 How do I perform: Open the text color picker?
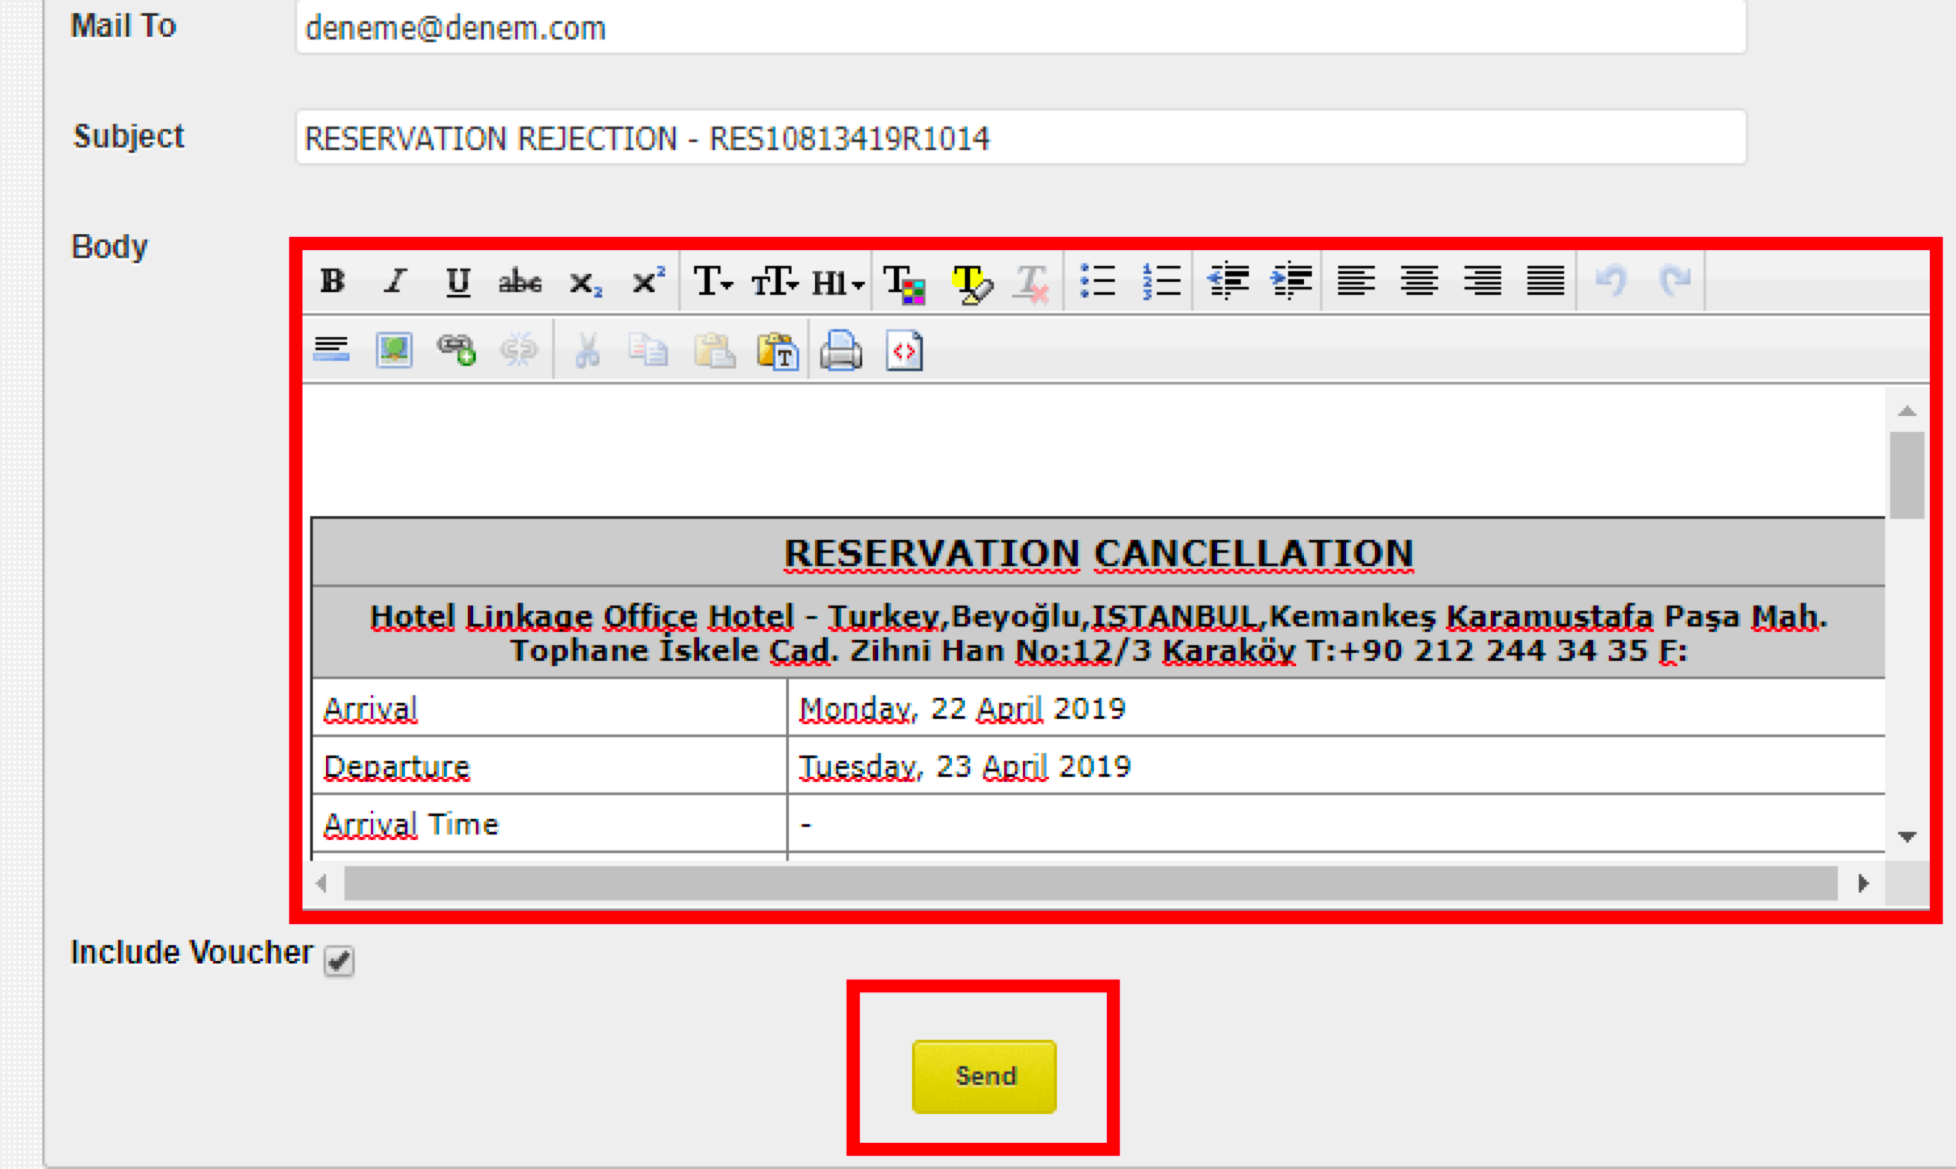tap(905, 282)
